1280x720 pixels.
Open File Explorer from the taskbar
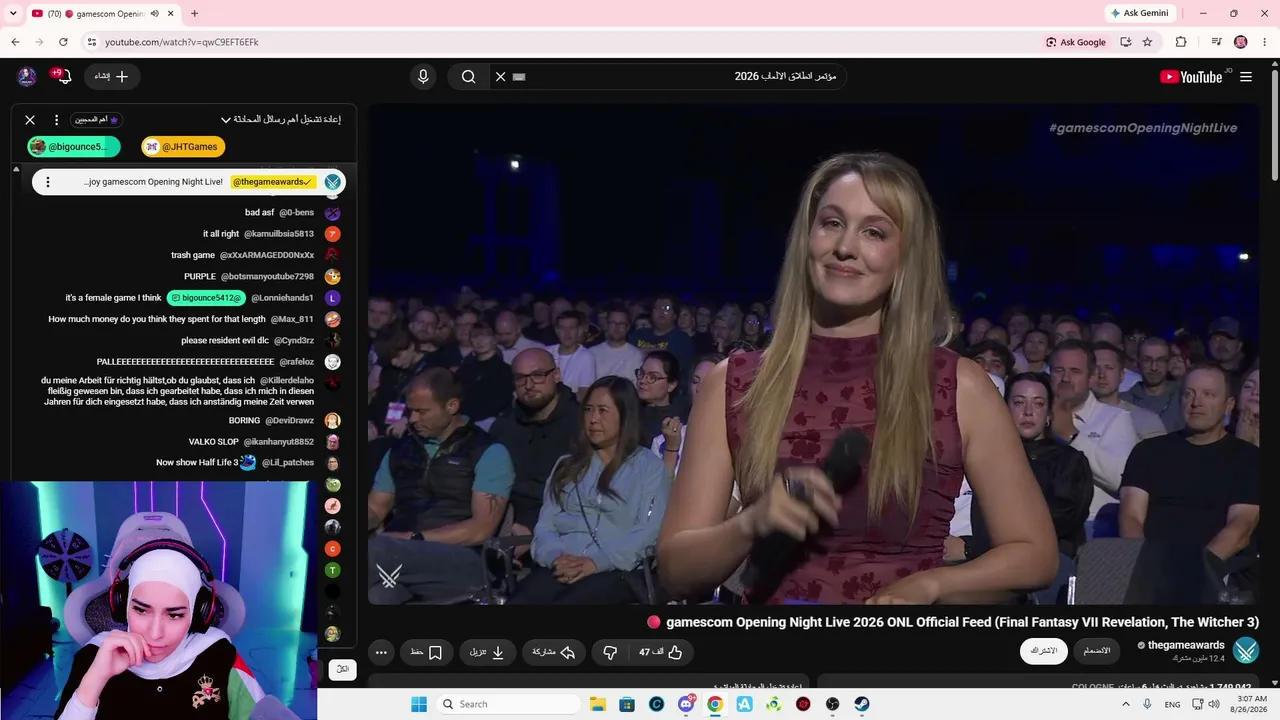tap(598, 704)
